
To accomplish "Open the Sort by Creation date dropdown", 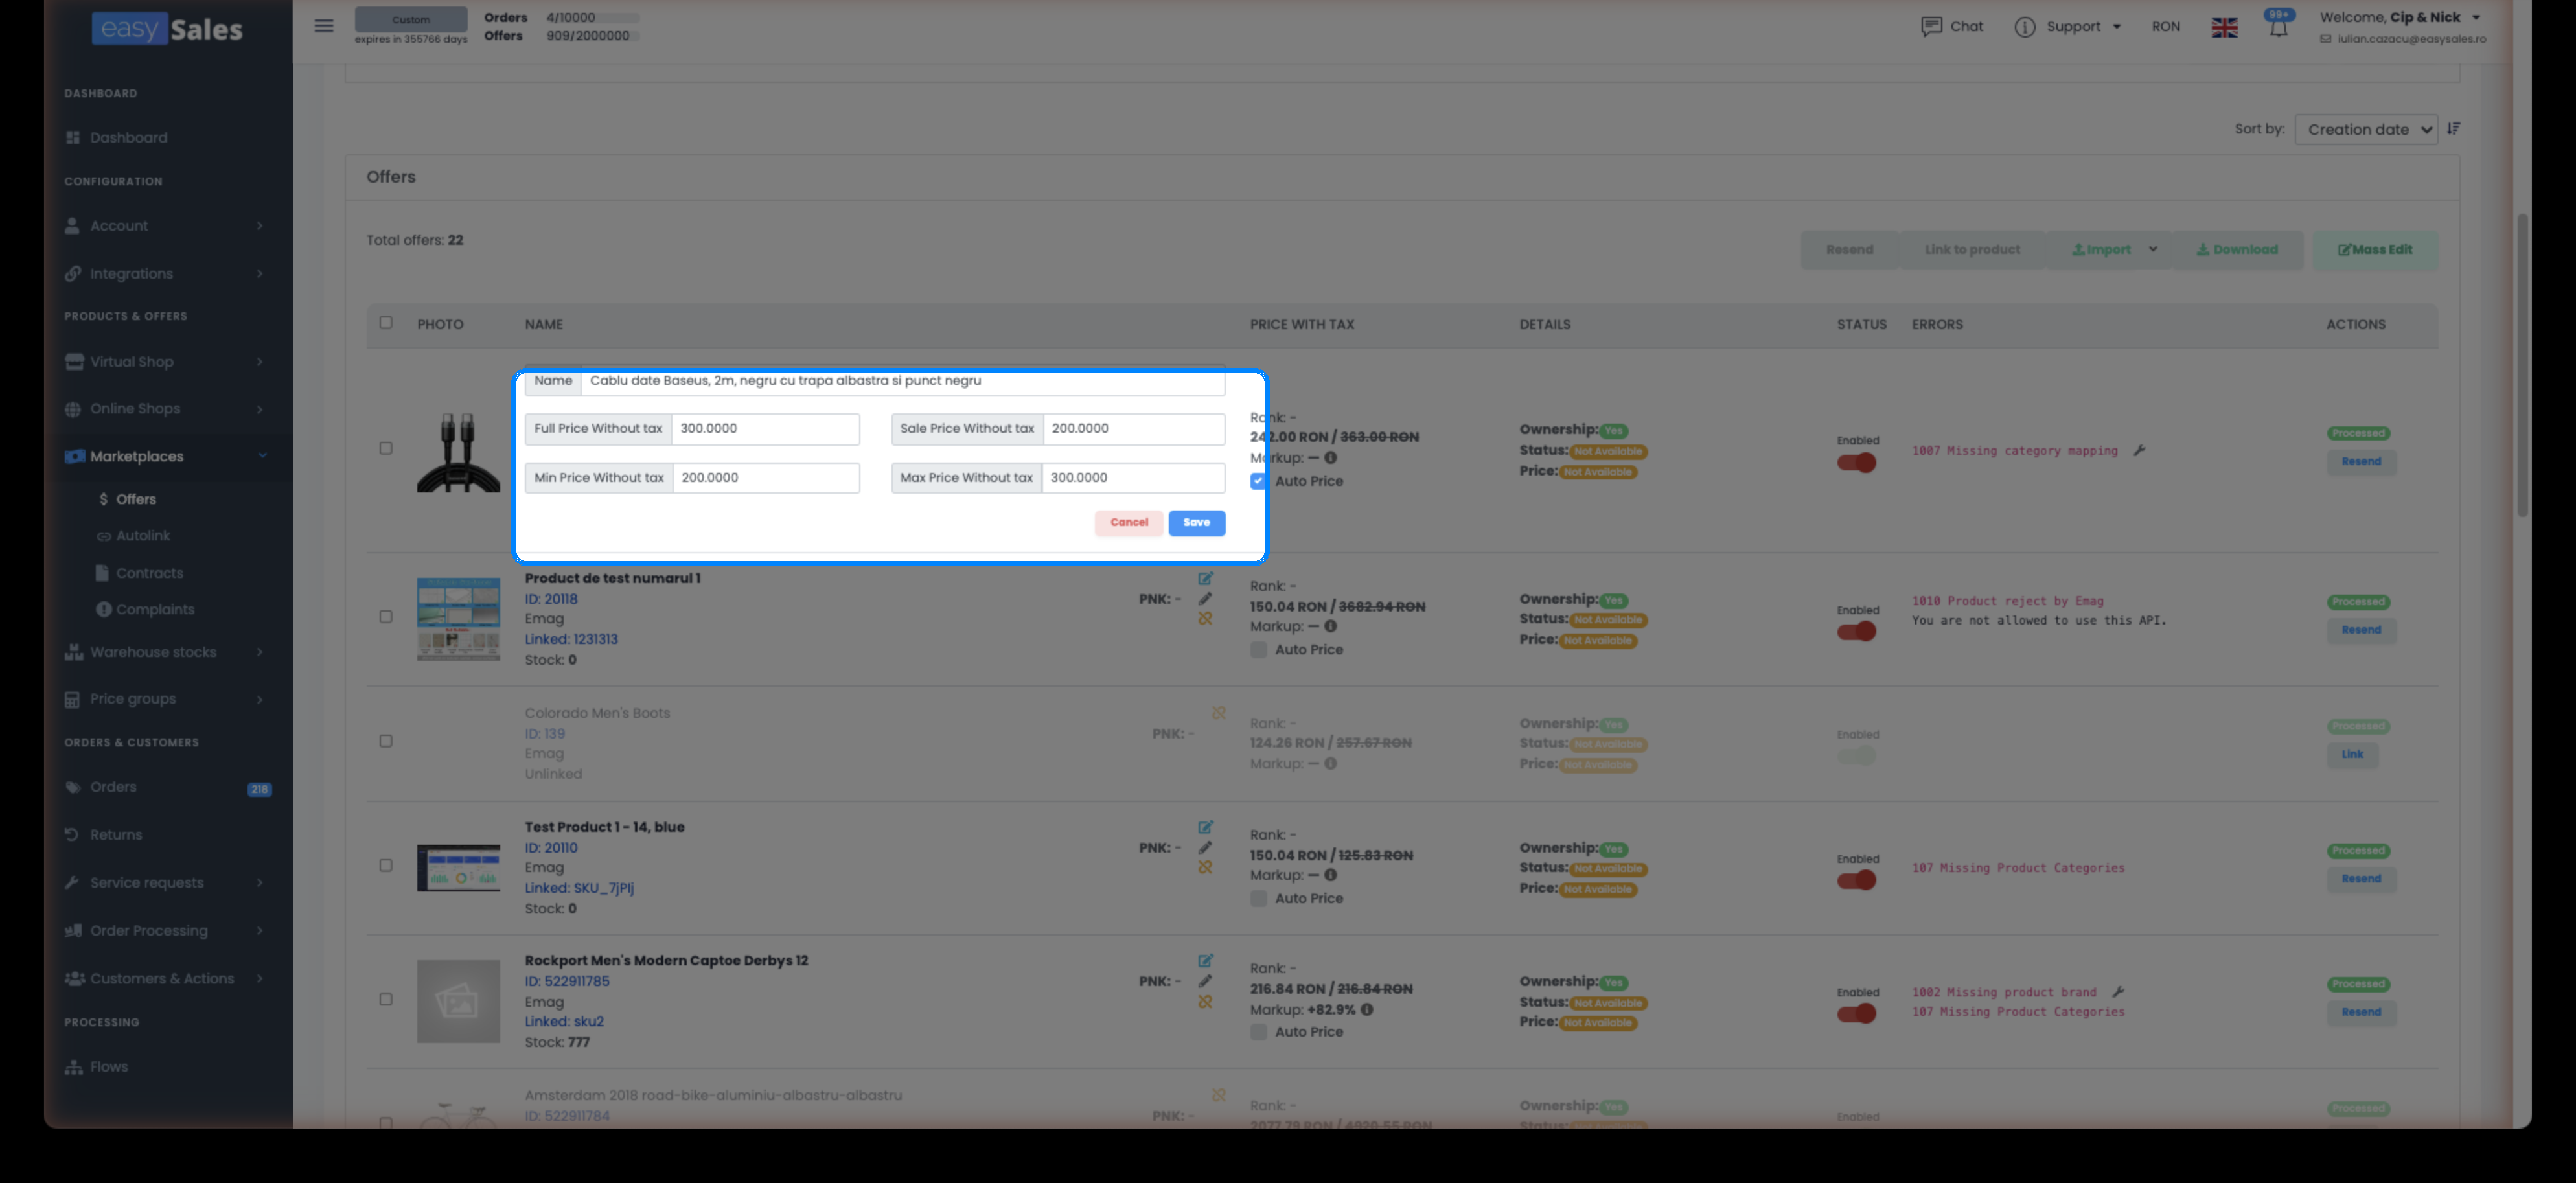I will pos(2366,130).
